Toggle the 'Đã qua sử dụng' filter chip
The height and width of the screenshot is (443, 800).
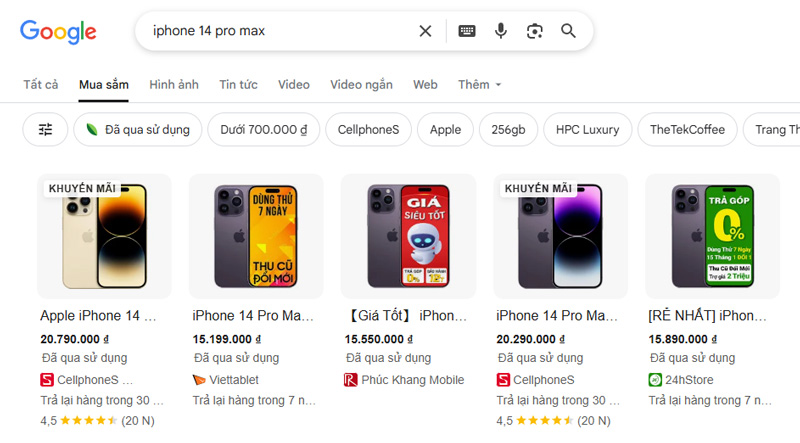138,130
